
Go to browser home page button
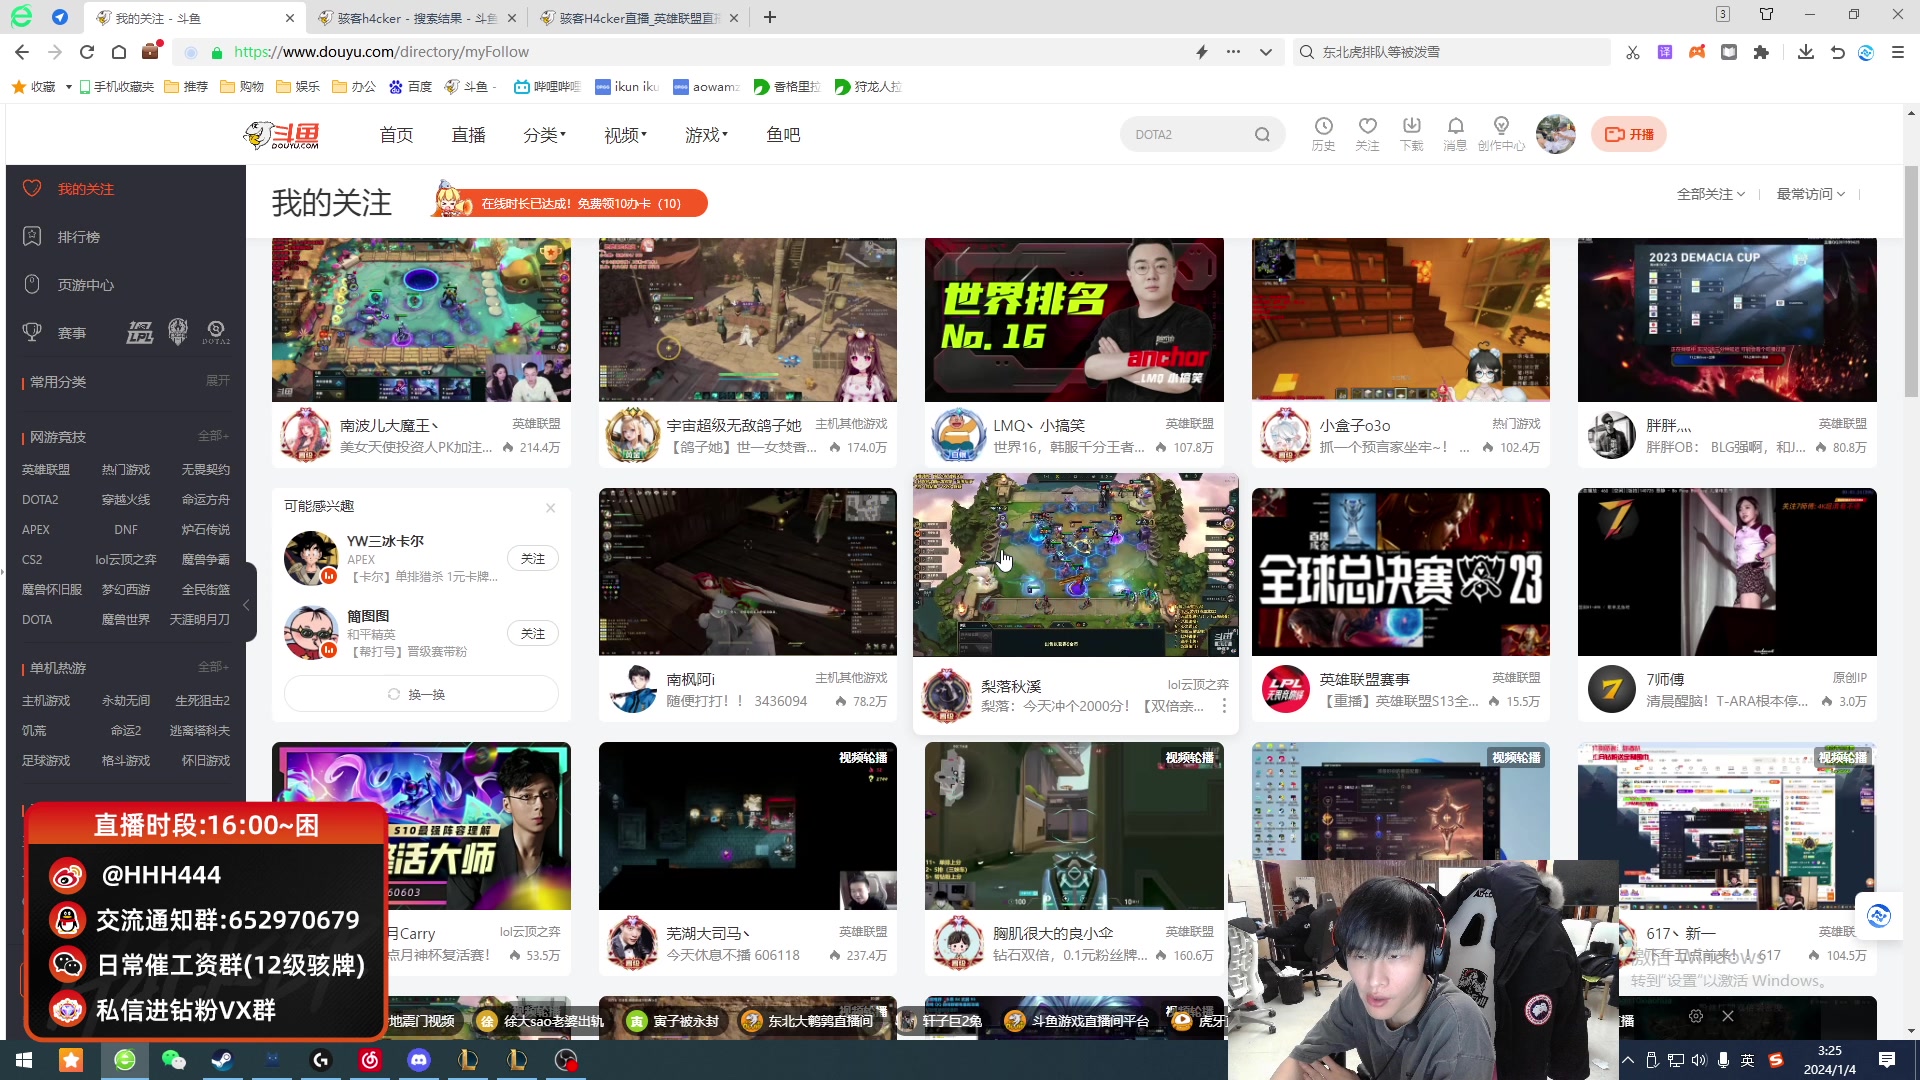(119, 52)
